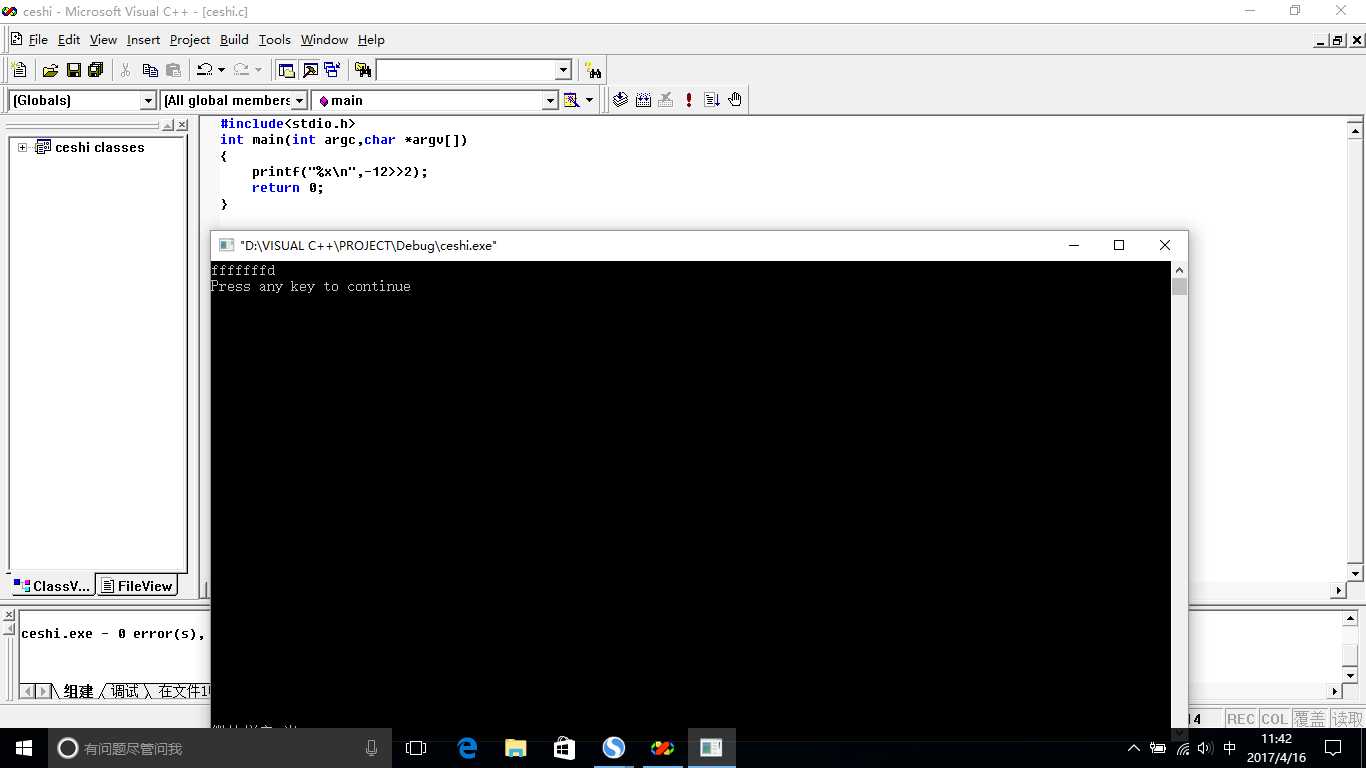The image size is (1366, 768).
Task: Open the Help menu
Action: tap(371, 40)
